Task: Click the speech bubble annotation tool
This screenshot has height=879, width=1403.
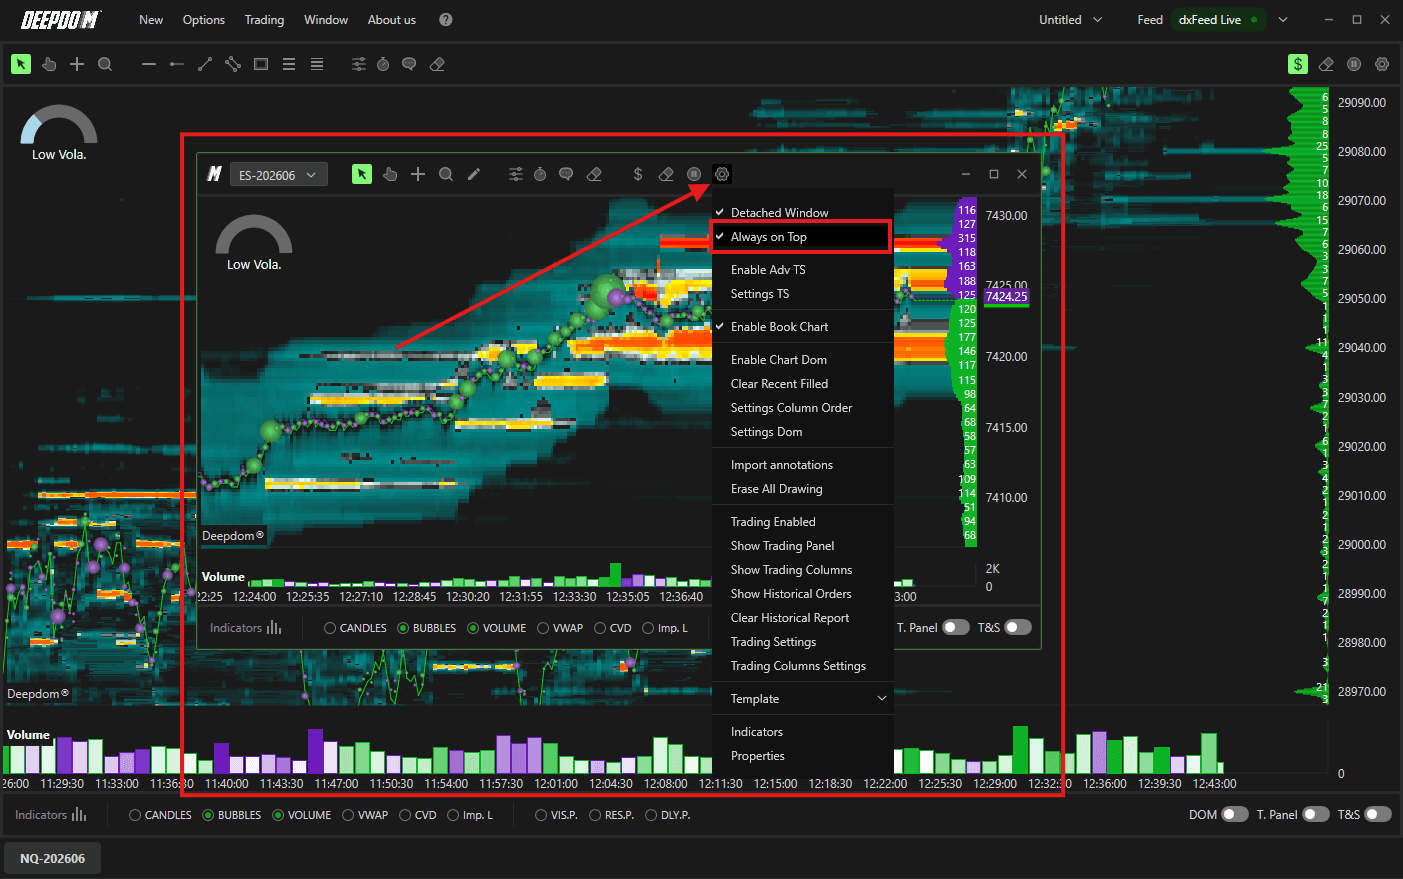Action: (409, 64)
